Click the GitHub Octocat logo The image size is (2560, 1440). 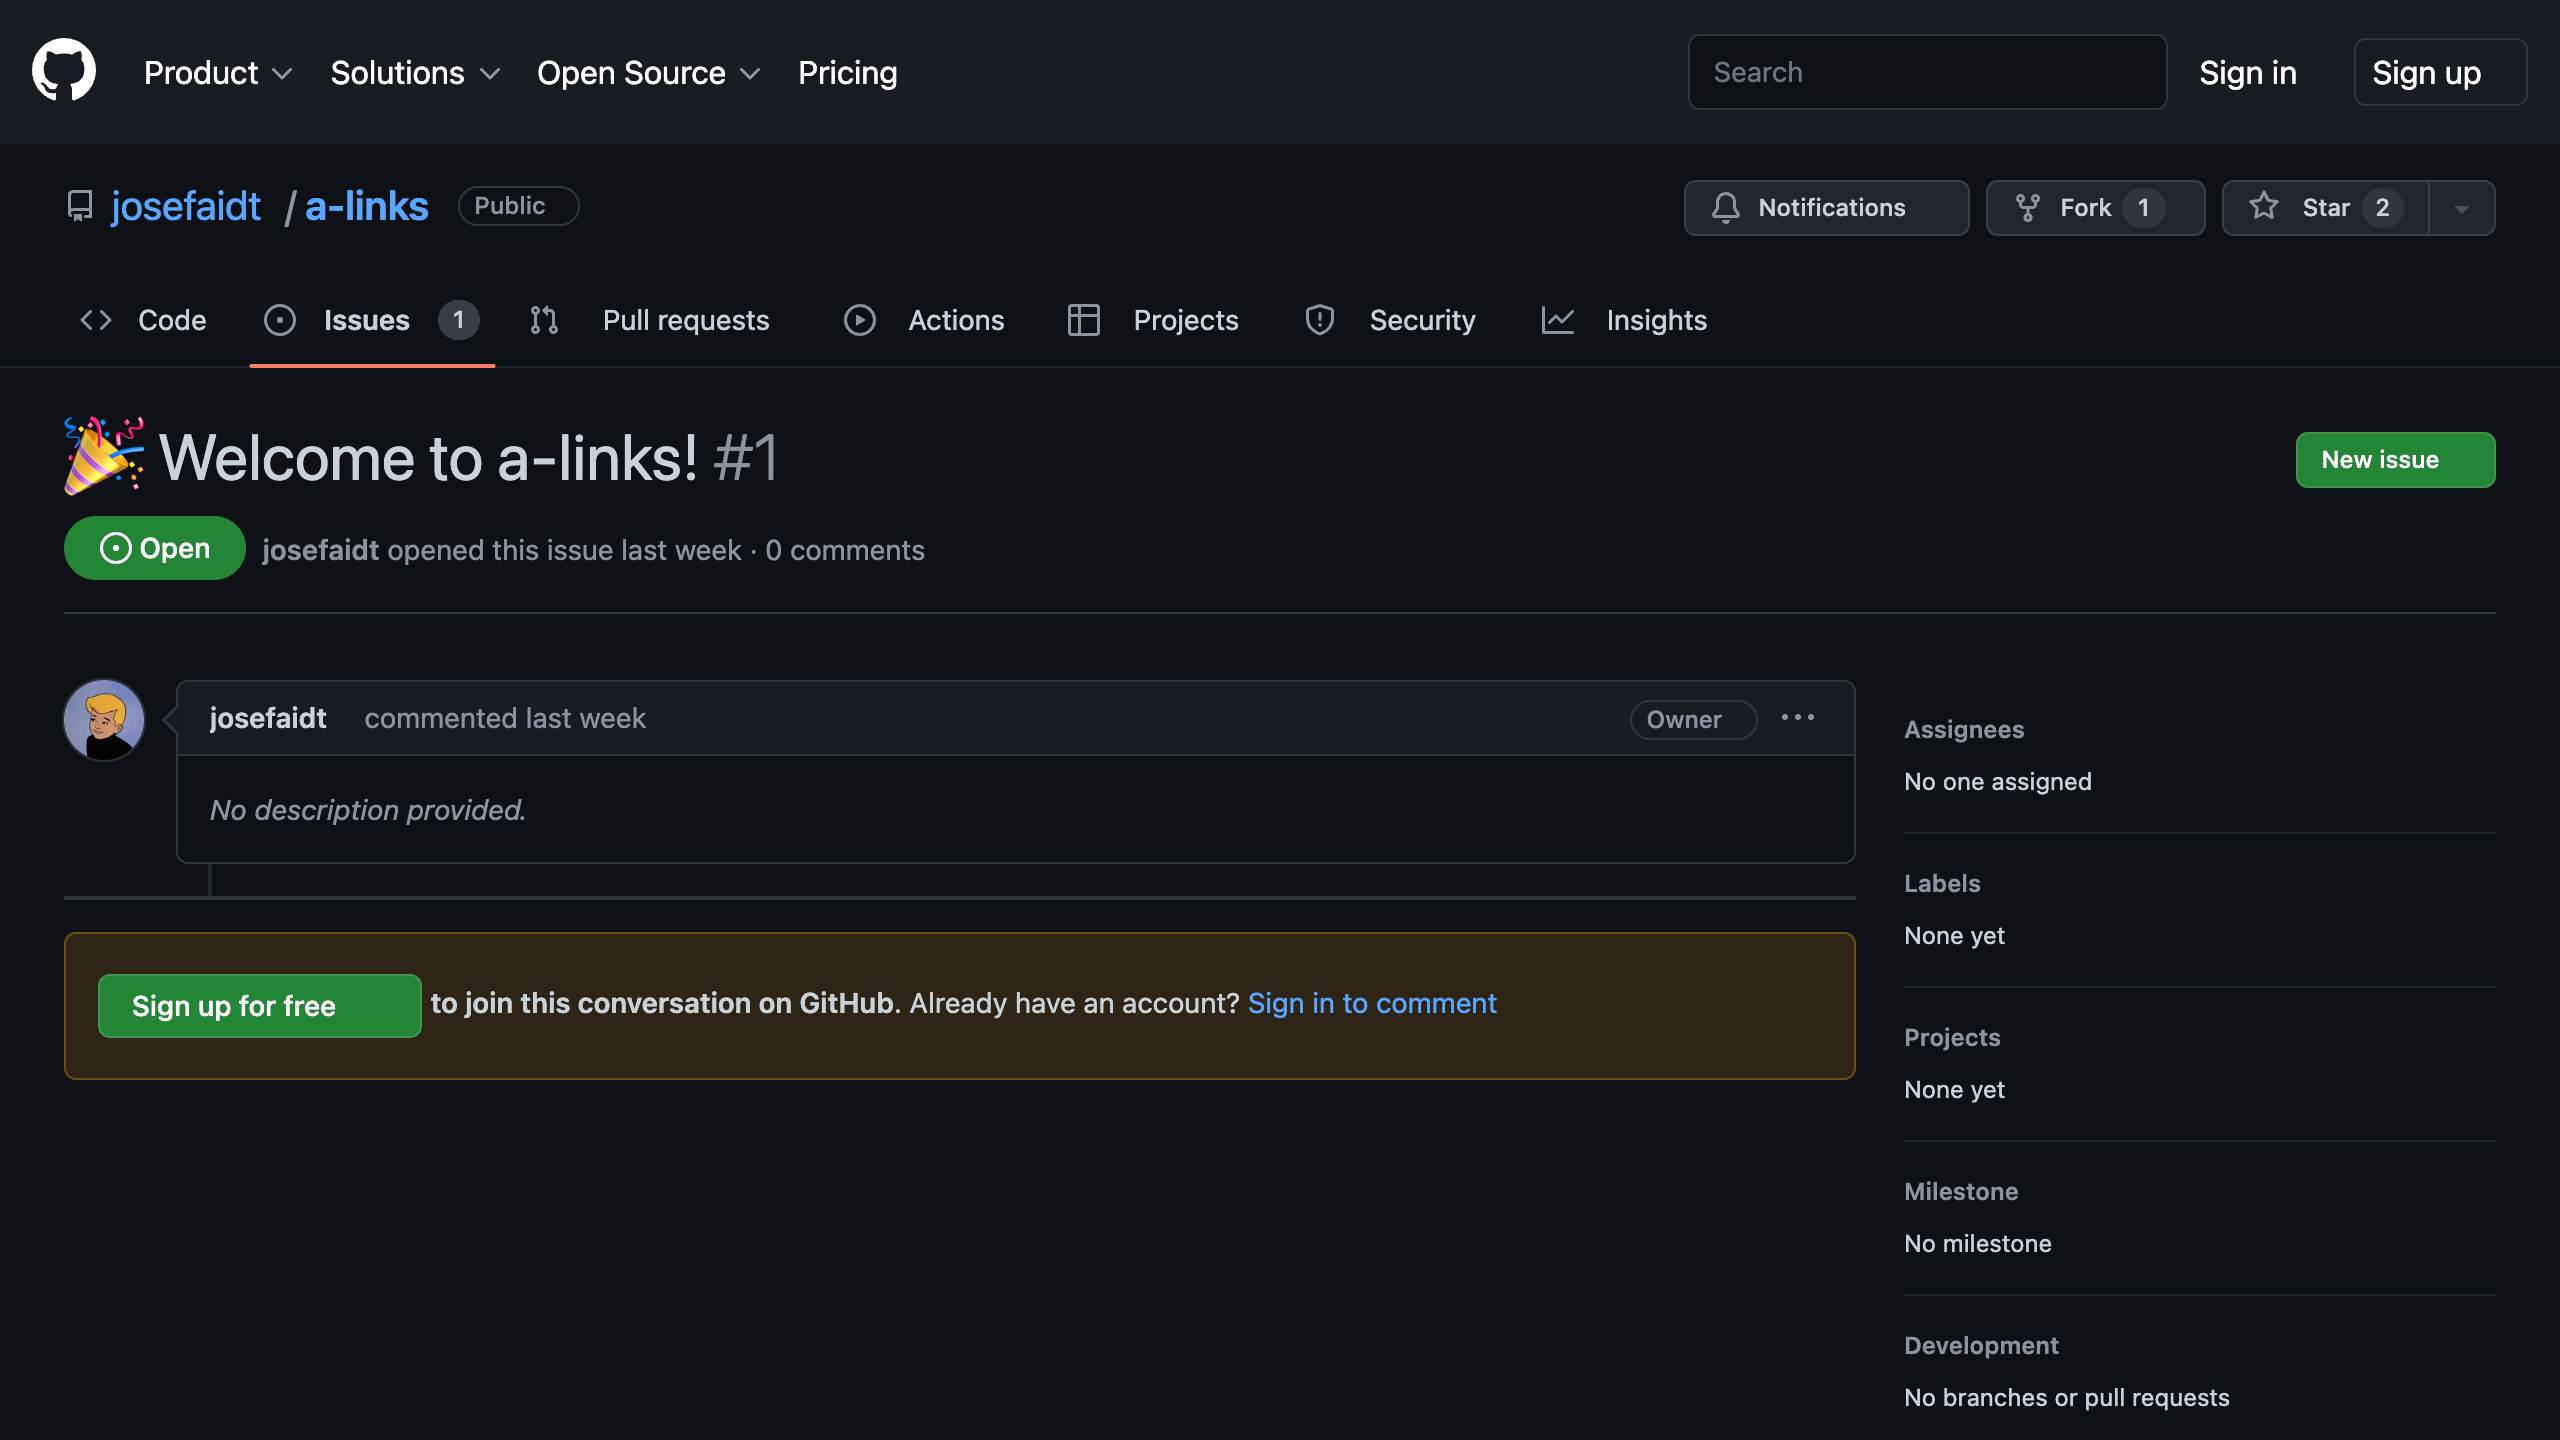pyautogui.click(x=64, y=72)
